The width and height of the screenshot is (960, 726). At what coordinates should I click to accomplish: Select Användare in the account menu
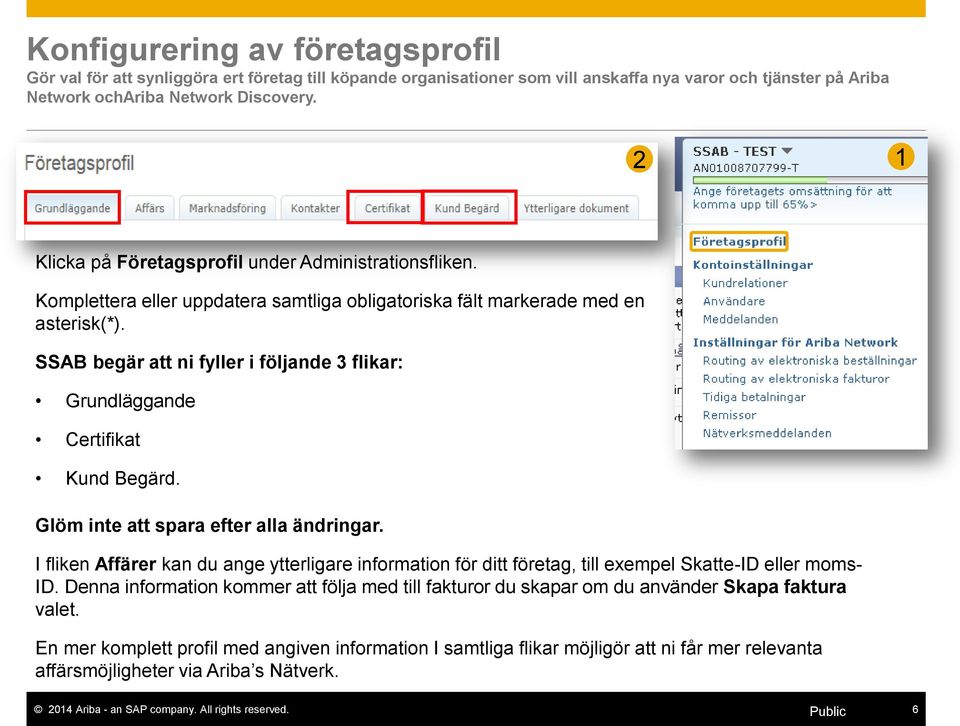tap(733, 301)
